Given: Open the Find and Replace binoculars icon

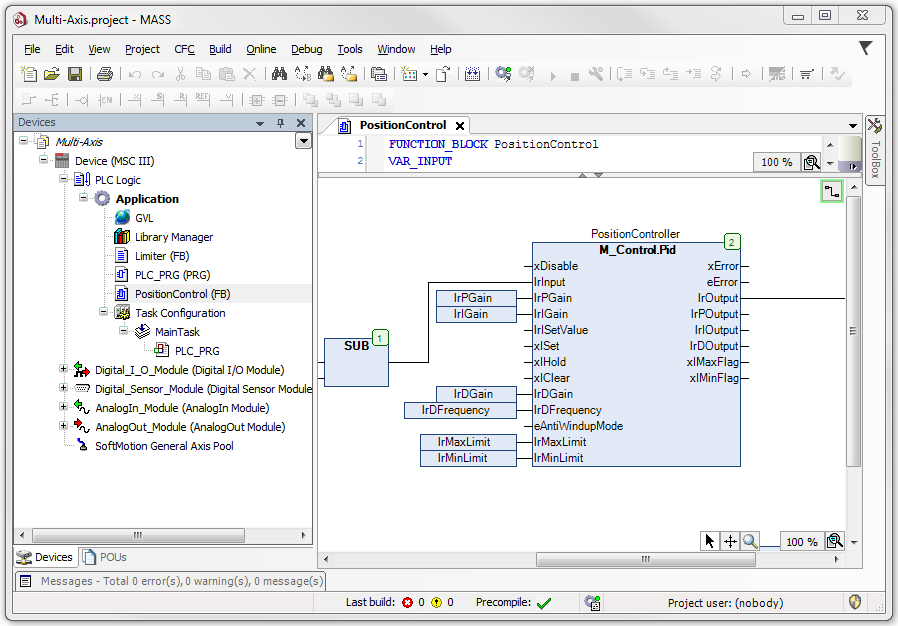Looking at the screenshot, I should pos(277,71).
